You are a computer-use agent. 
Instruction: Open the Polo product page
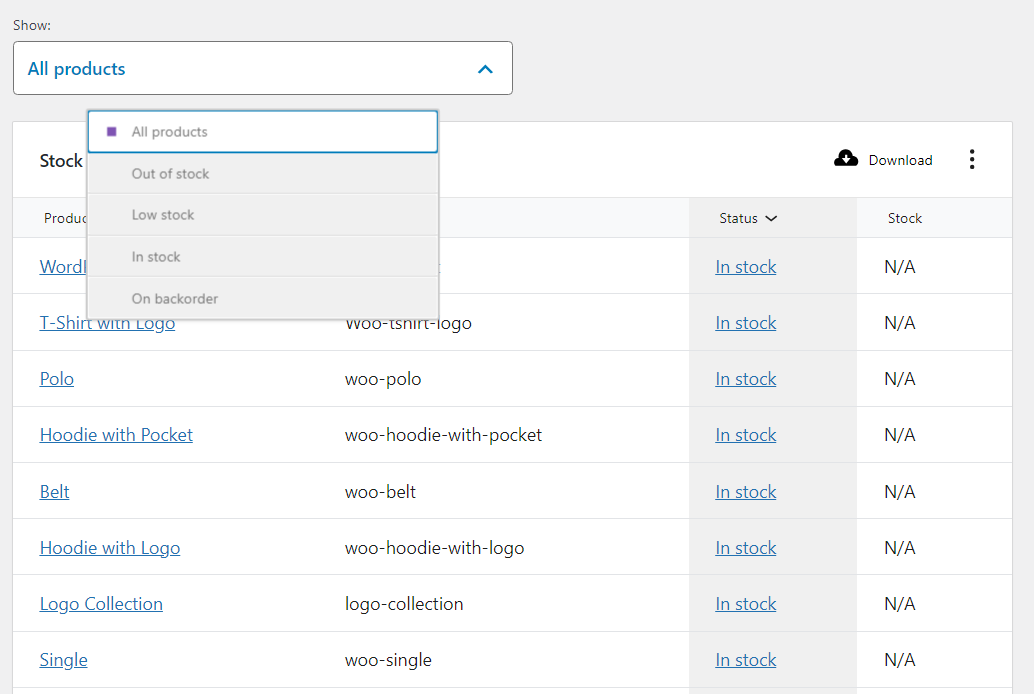point(56,378)
